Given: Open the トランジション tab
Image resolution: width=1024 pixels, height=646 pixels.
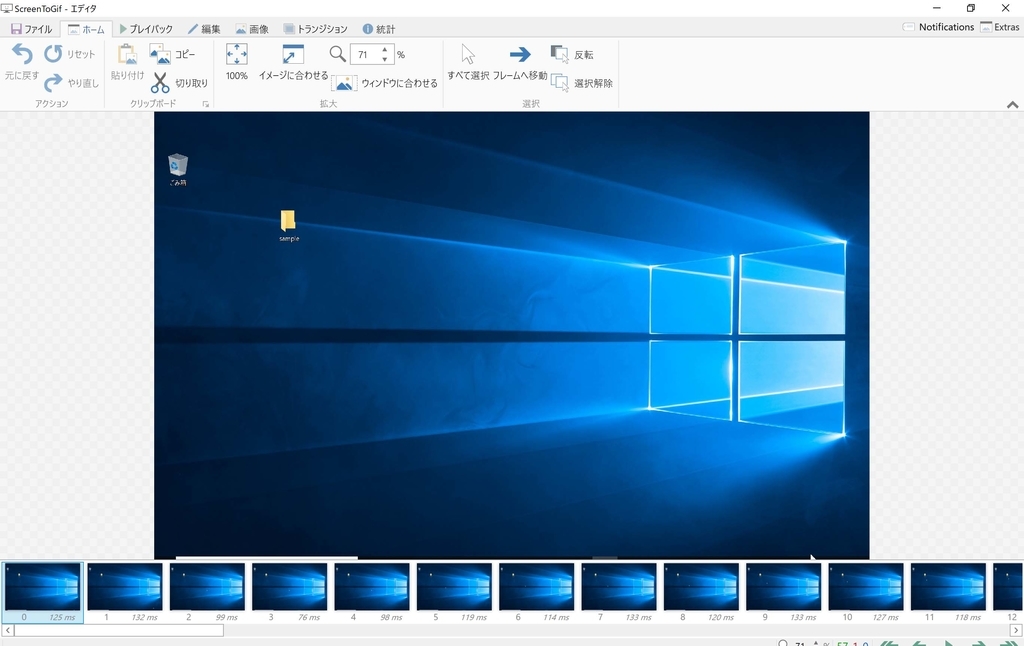Looking at the screenshot, I should 315,29.
